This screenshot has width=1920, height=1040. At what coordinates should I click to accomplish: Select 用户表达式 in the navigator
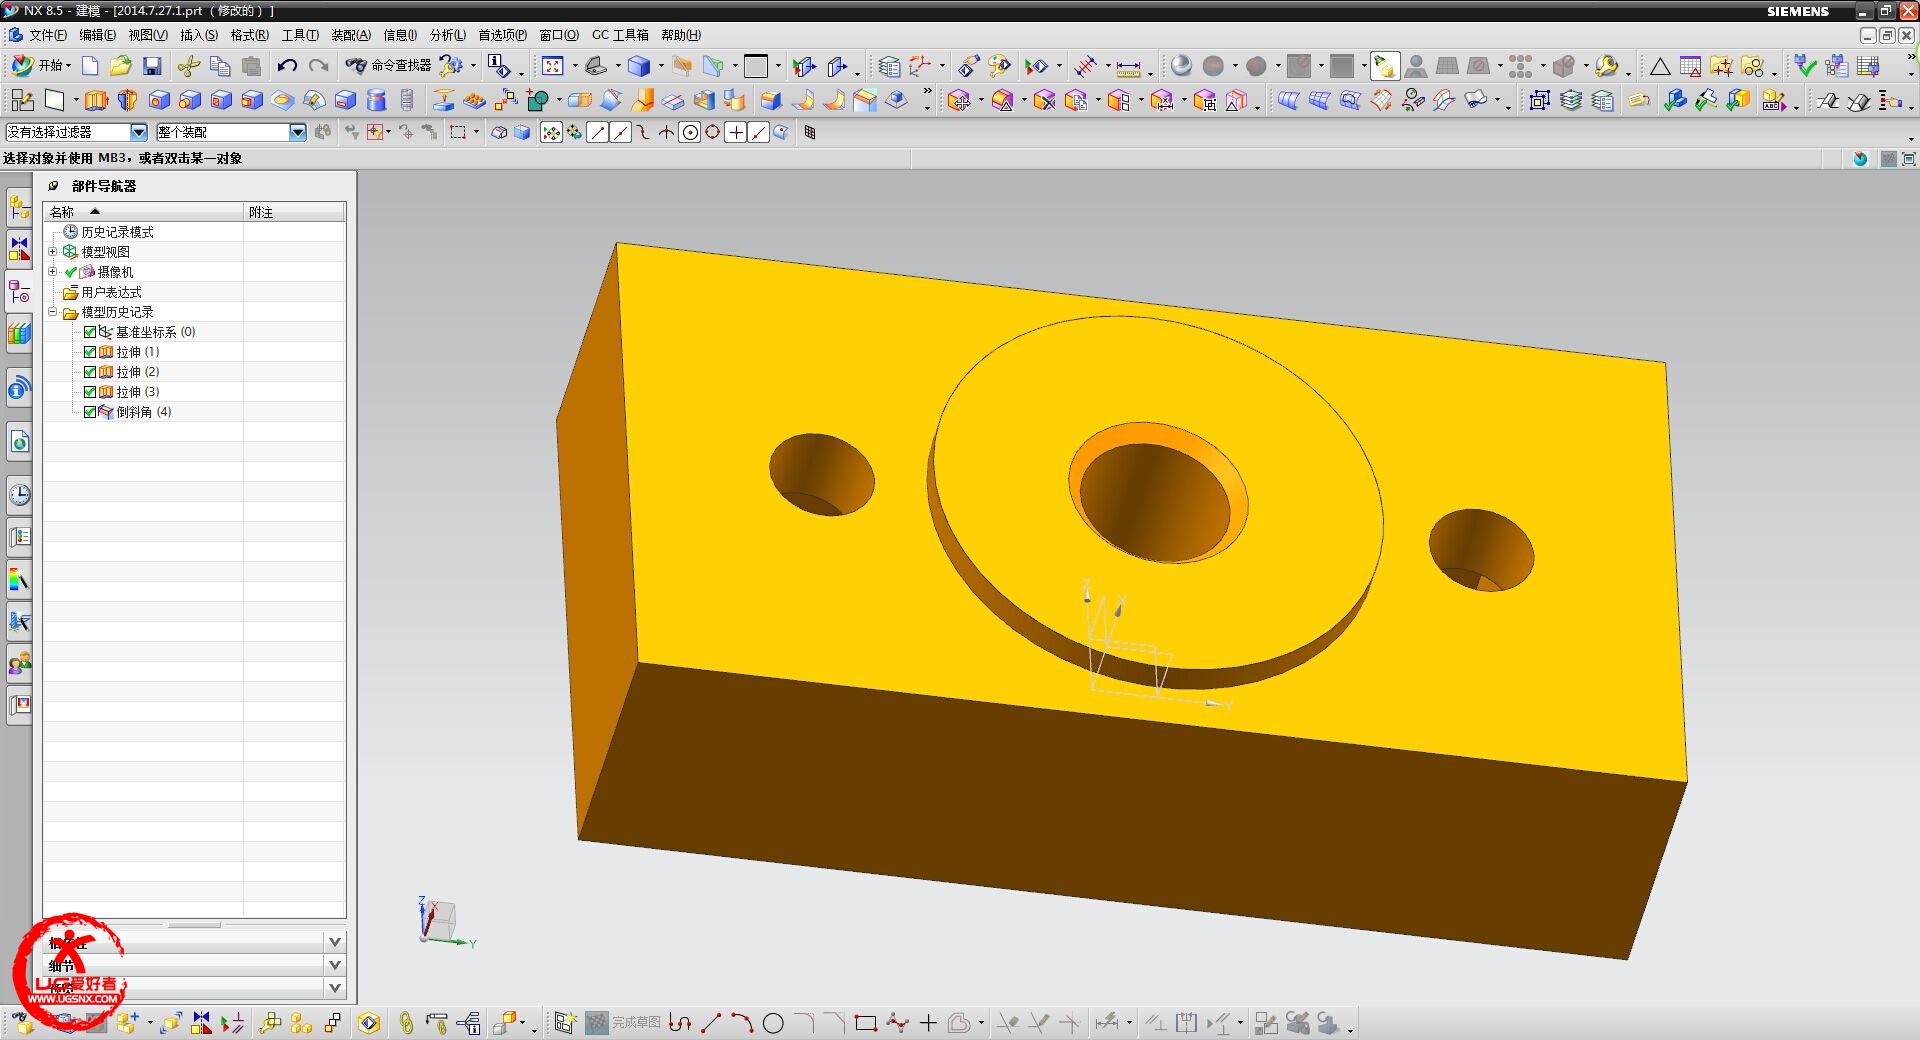tap(111, 292)
